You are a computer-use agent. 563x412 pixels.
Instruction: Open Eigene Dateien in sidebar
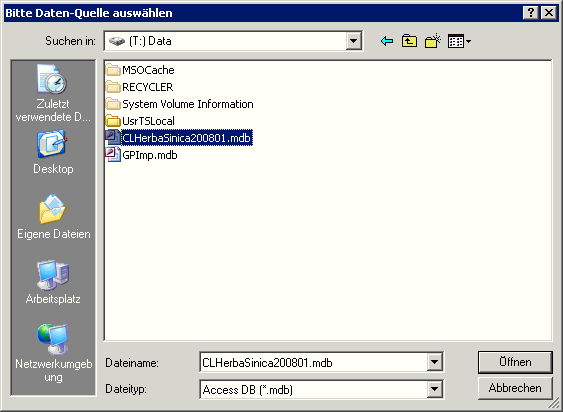tap(53, 217)
